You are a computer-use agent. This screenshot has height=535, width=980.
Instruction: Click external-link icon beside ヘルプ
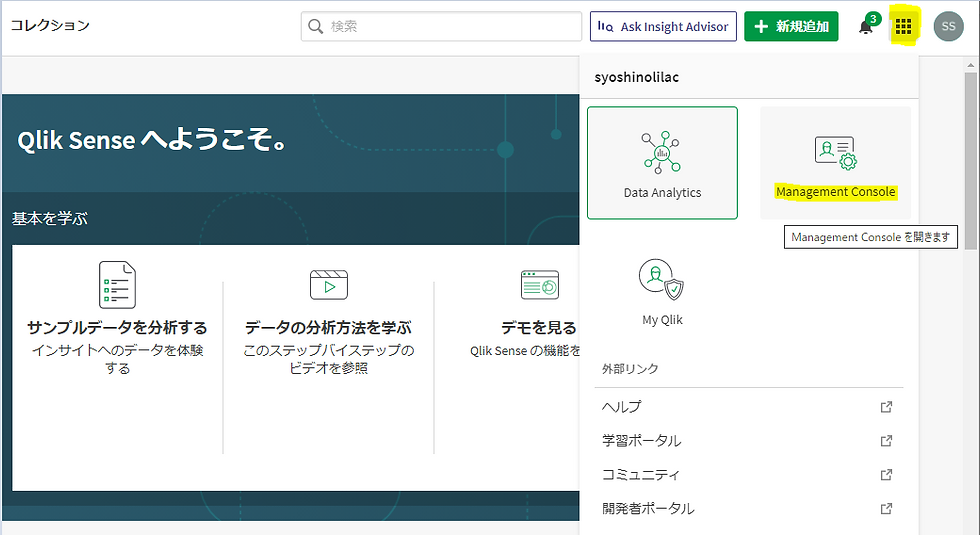(x=886, y=407)
